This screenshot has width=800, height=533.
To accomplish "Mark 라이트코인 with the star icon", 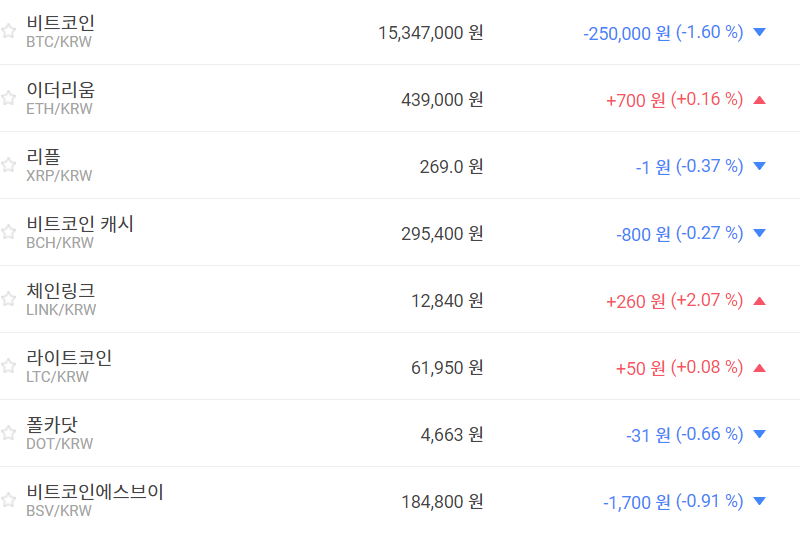I will 9,366.
